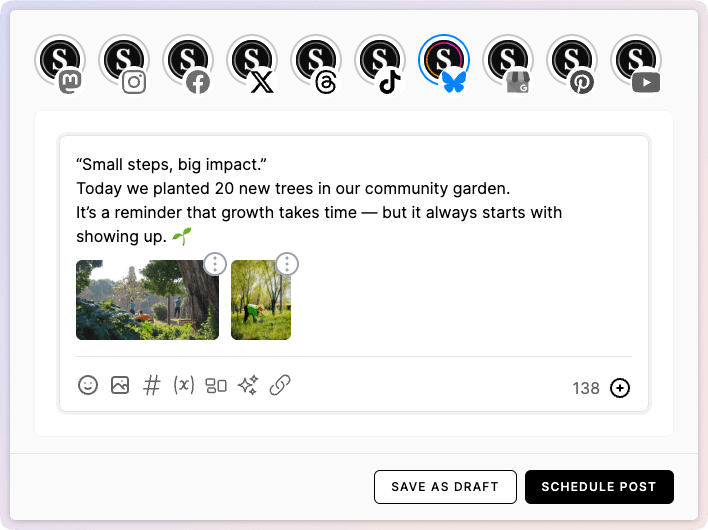Insert a hashtag with the # icon
Screen dimensions: 708x530
(x=152, y=385)
